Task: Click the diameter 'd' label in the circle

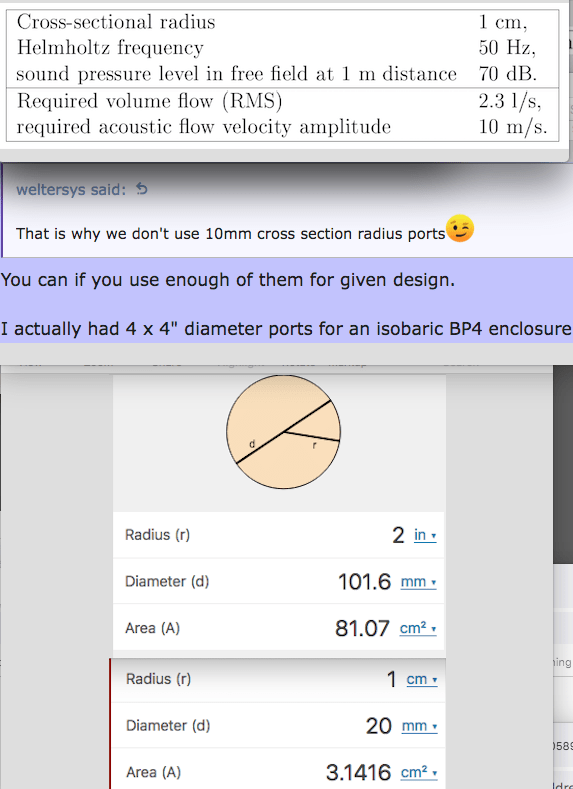Action: pos(253,444)
